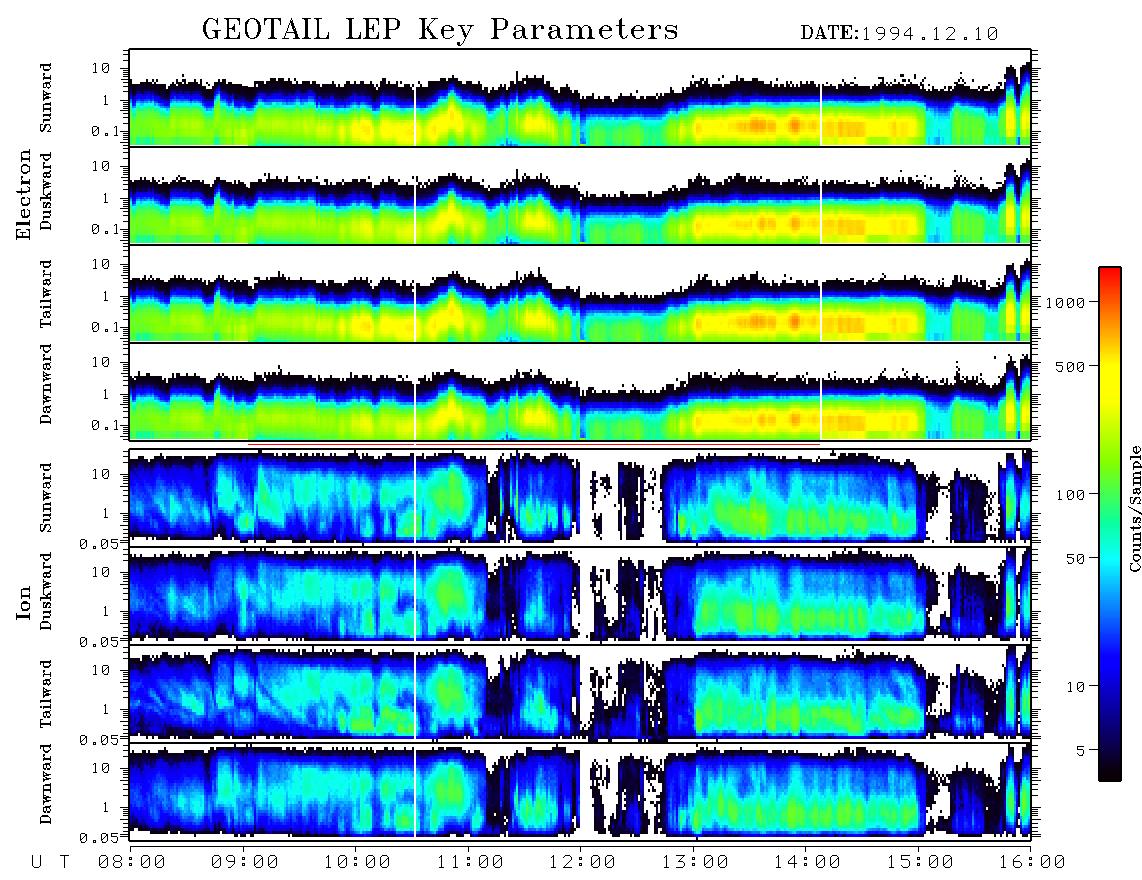Click the Ion Duskward spectrogram panel

tap(580, 595)
